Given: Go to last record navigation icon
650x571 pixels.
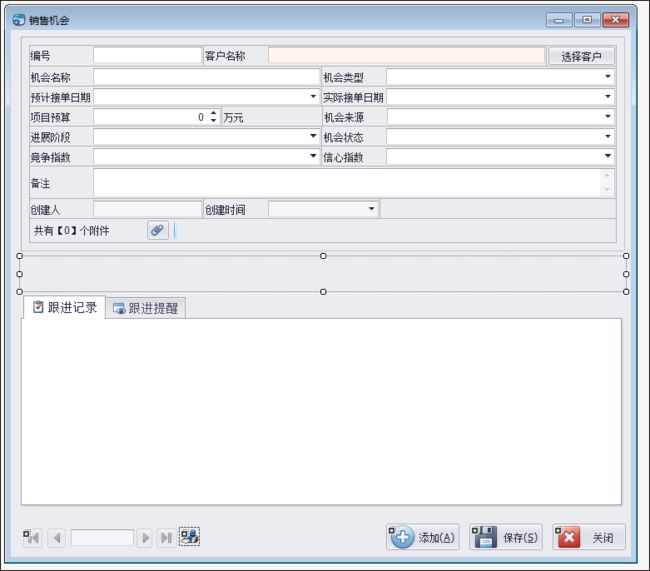Looking at the screenshot, I should coord(167,538).
